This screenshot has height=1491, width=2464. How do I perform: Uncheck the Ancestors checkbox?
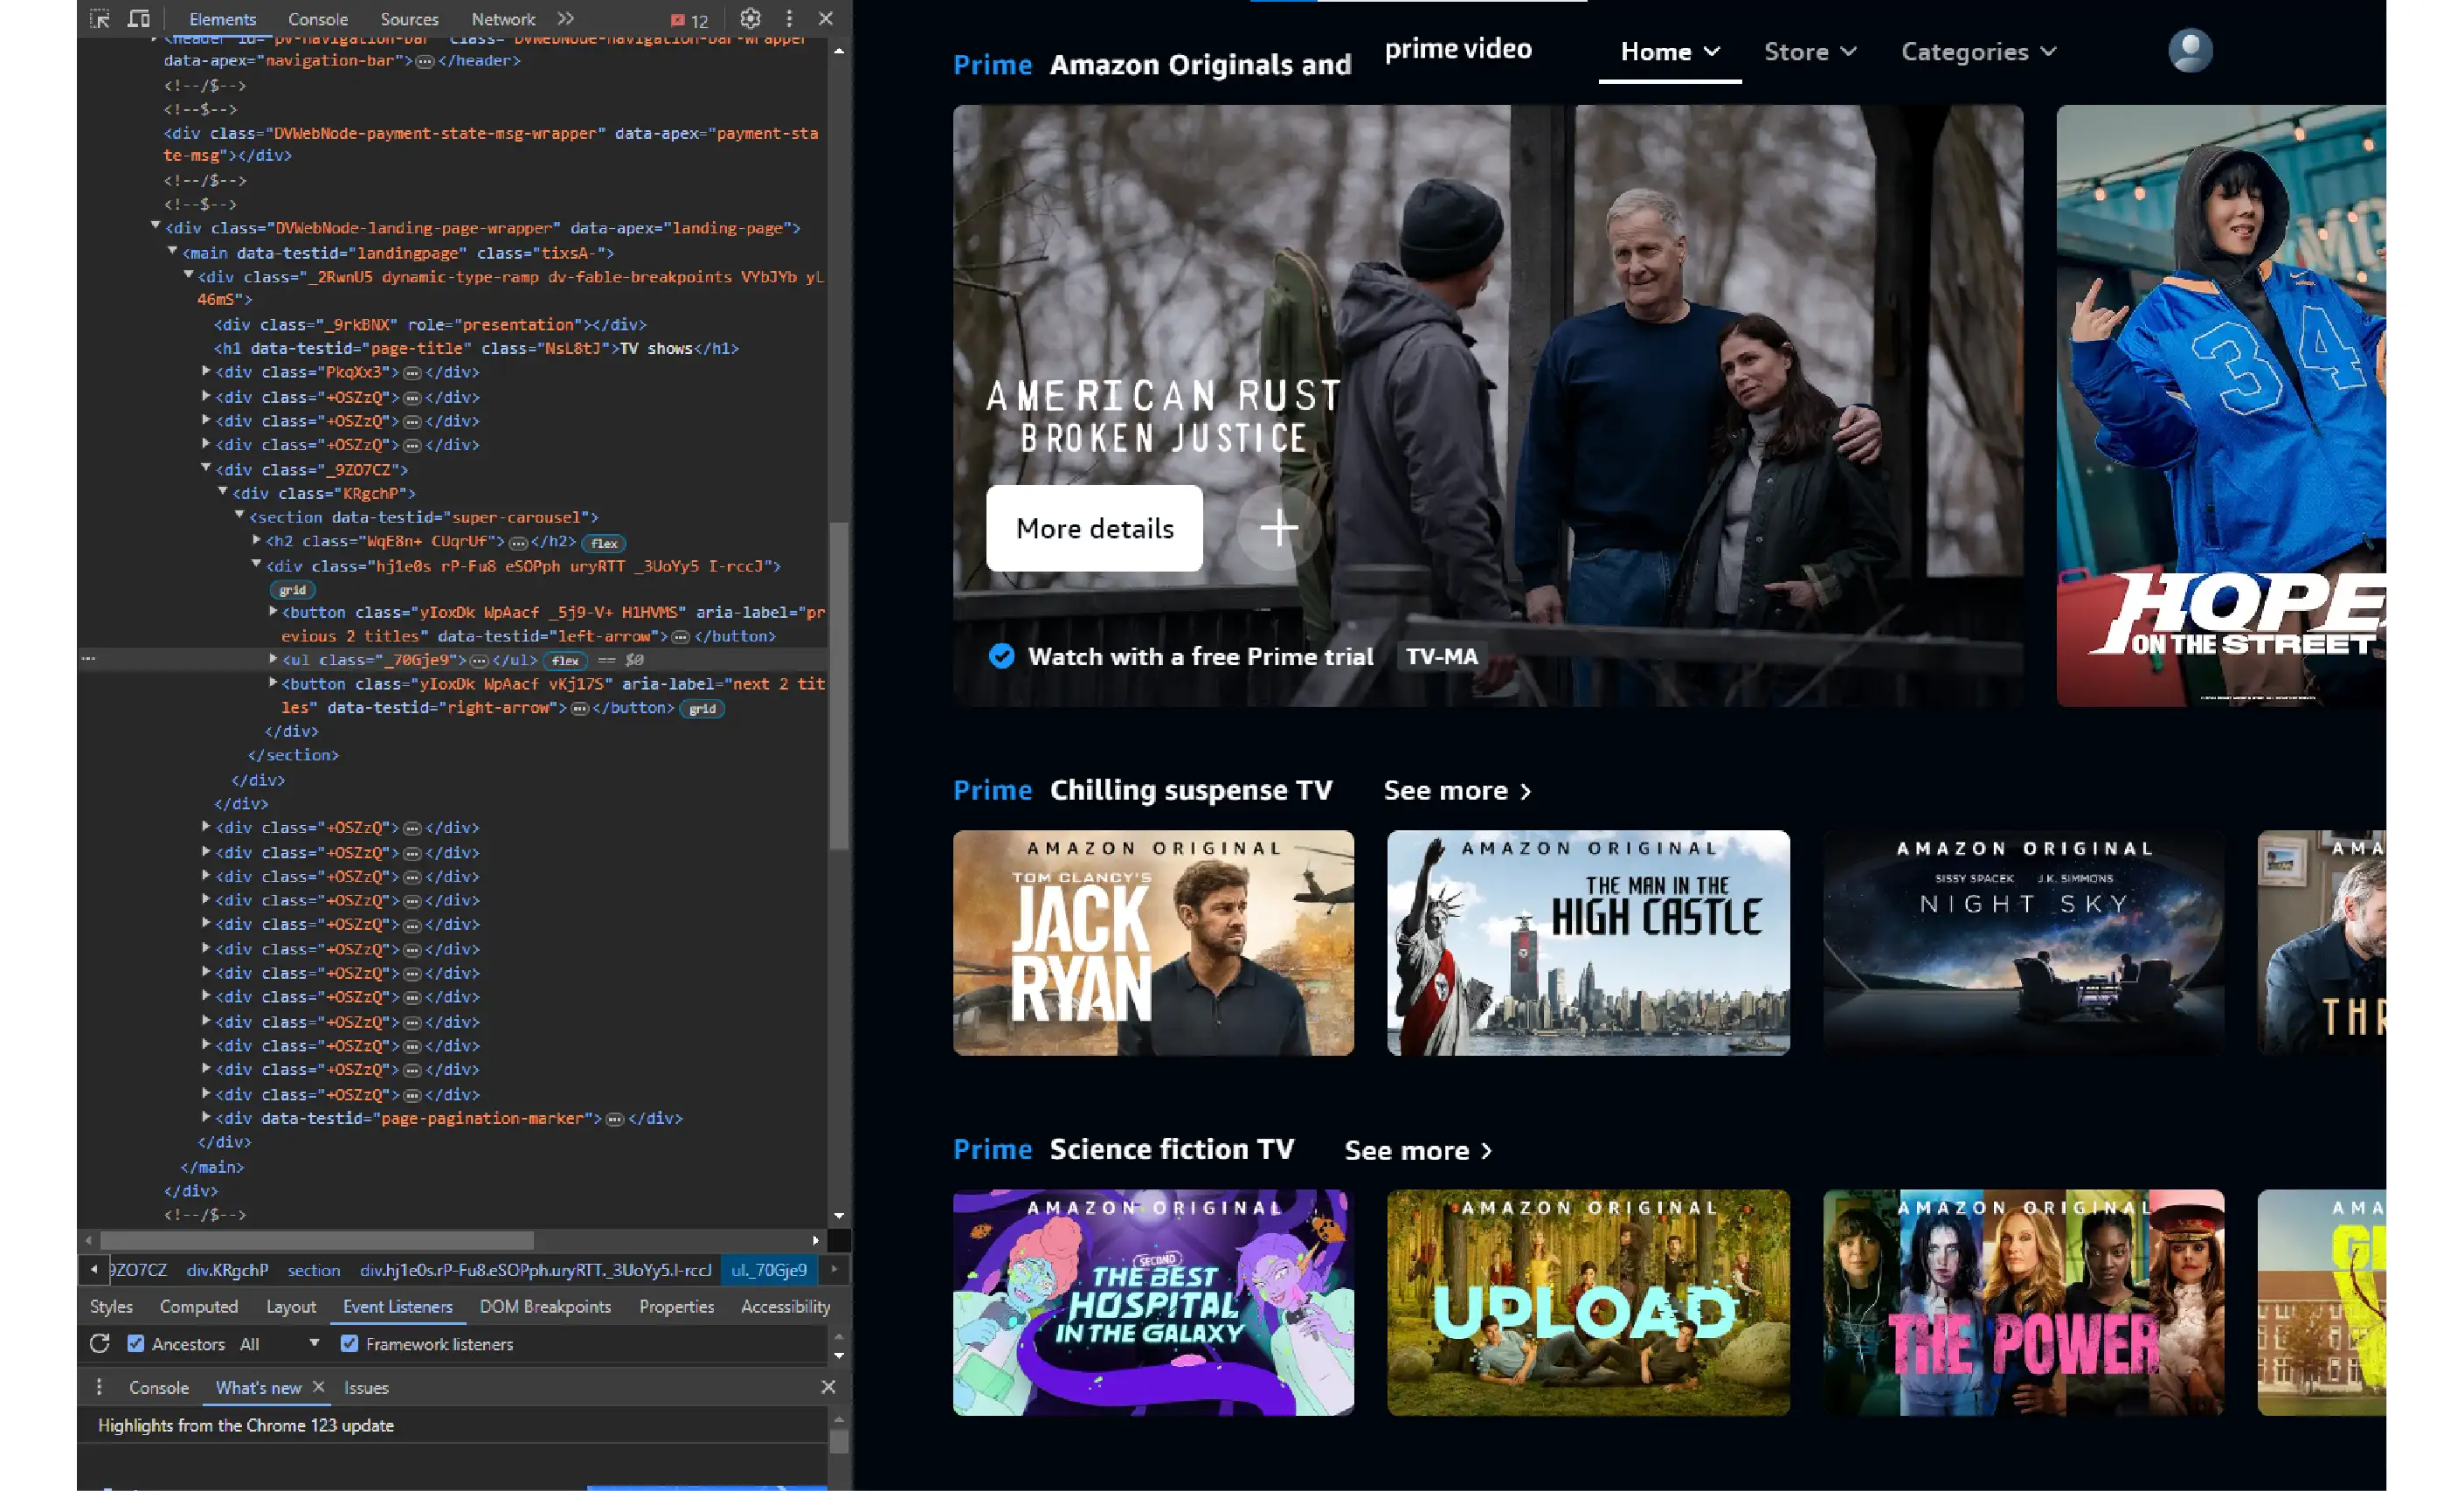[x=136, y=1343]
